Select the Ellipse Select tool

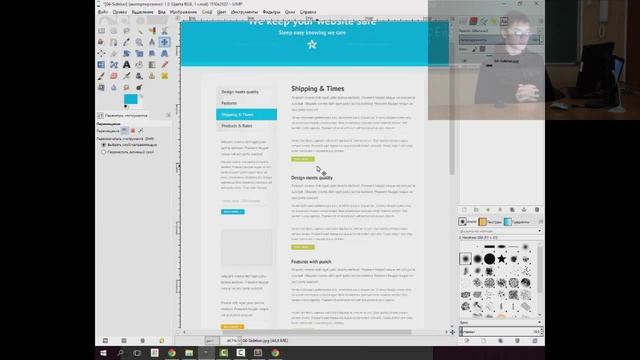(x=114, y=31)
